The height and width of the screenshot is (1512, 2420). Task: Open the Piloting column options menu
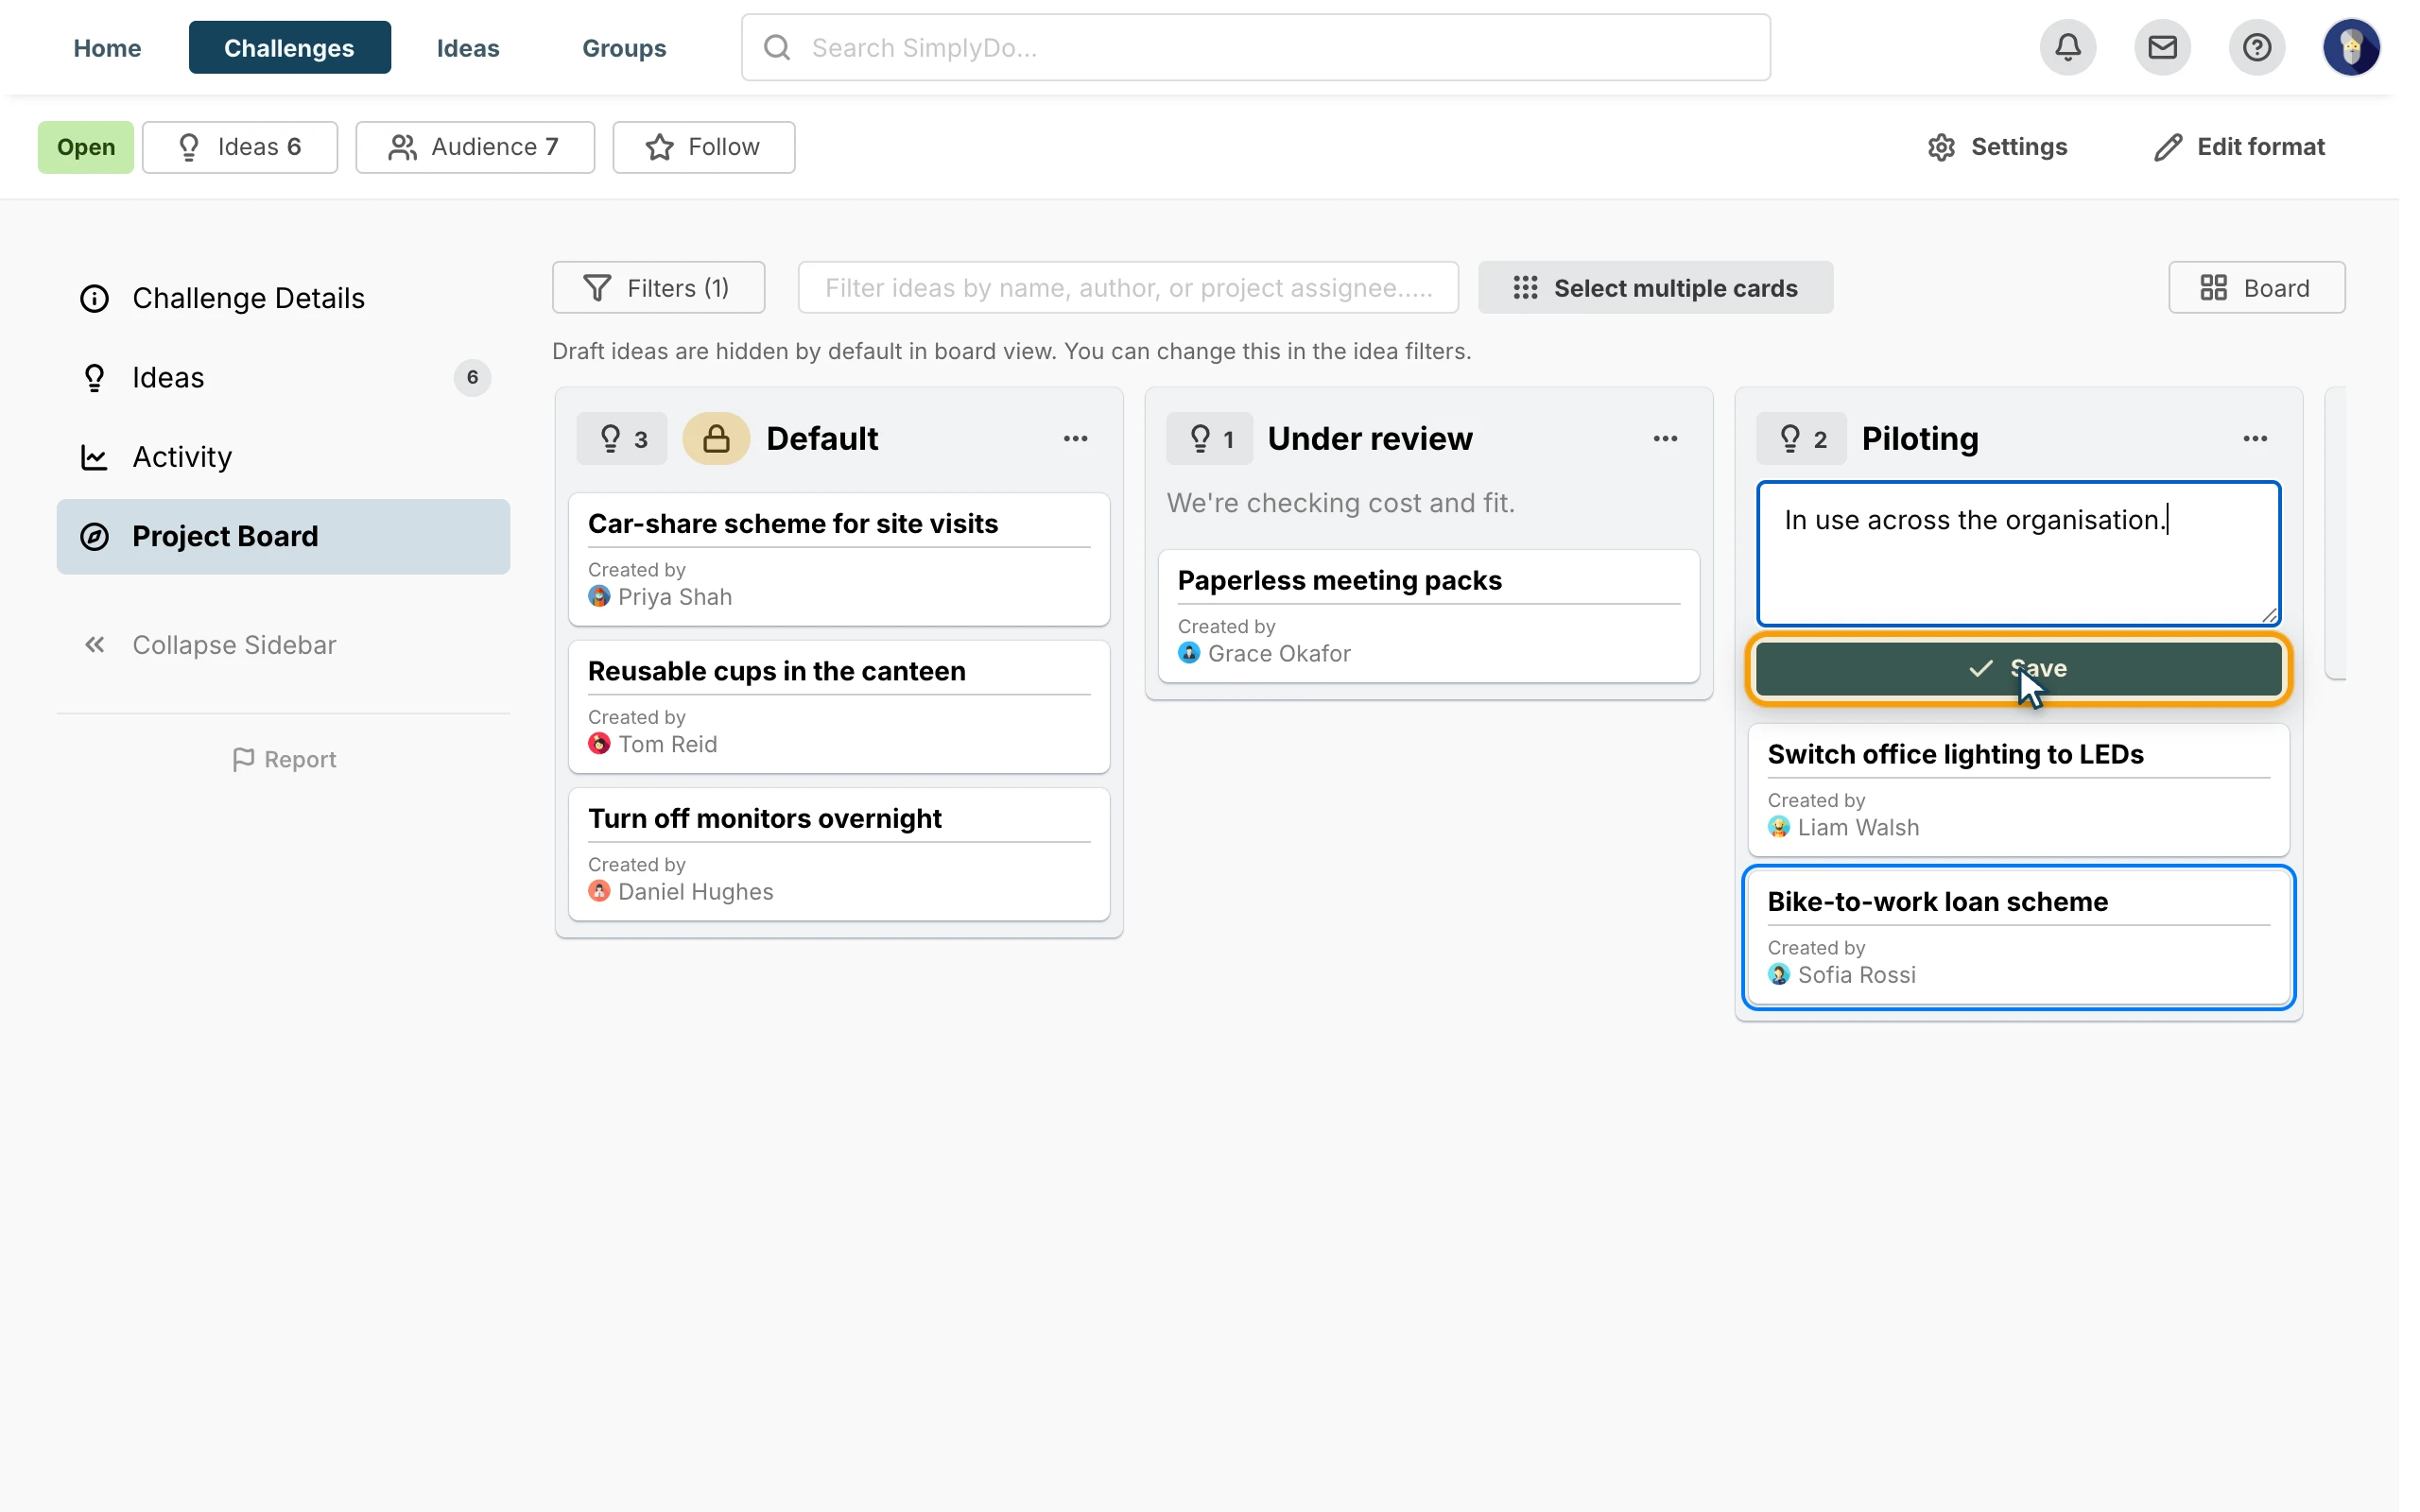(2254, 438)
